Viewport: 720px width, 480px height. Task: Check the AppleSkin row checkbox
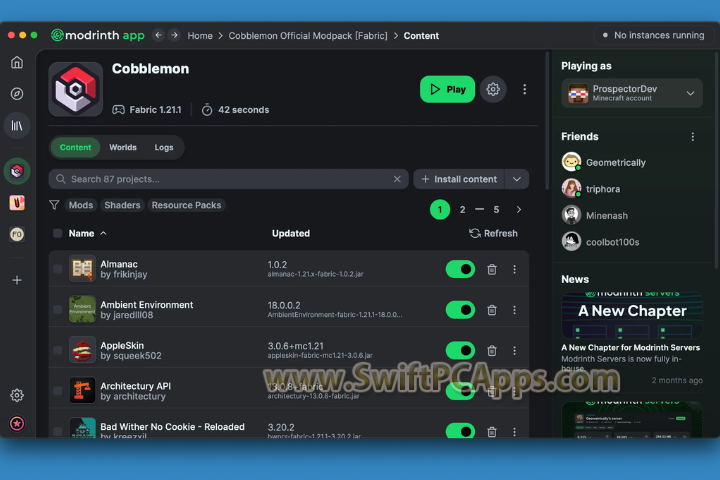tap(57, 350)
